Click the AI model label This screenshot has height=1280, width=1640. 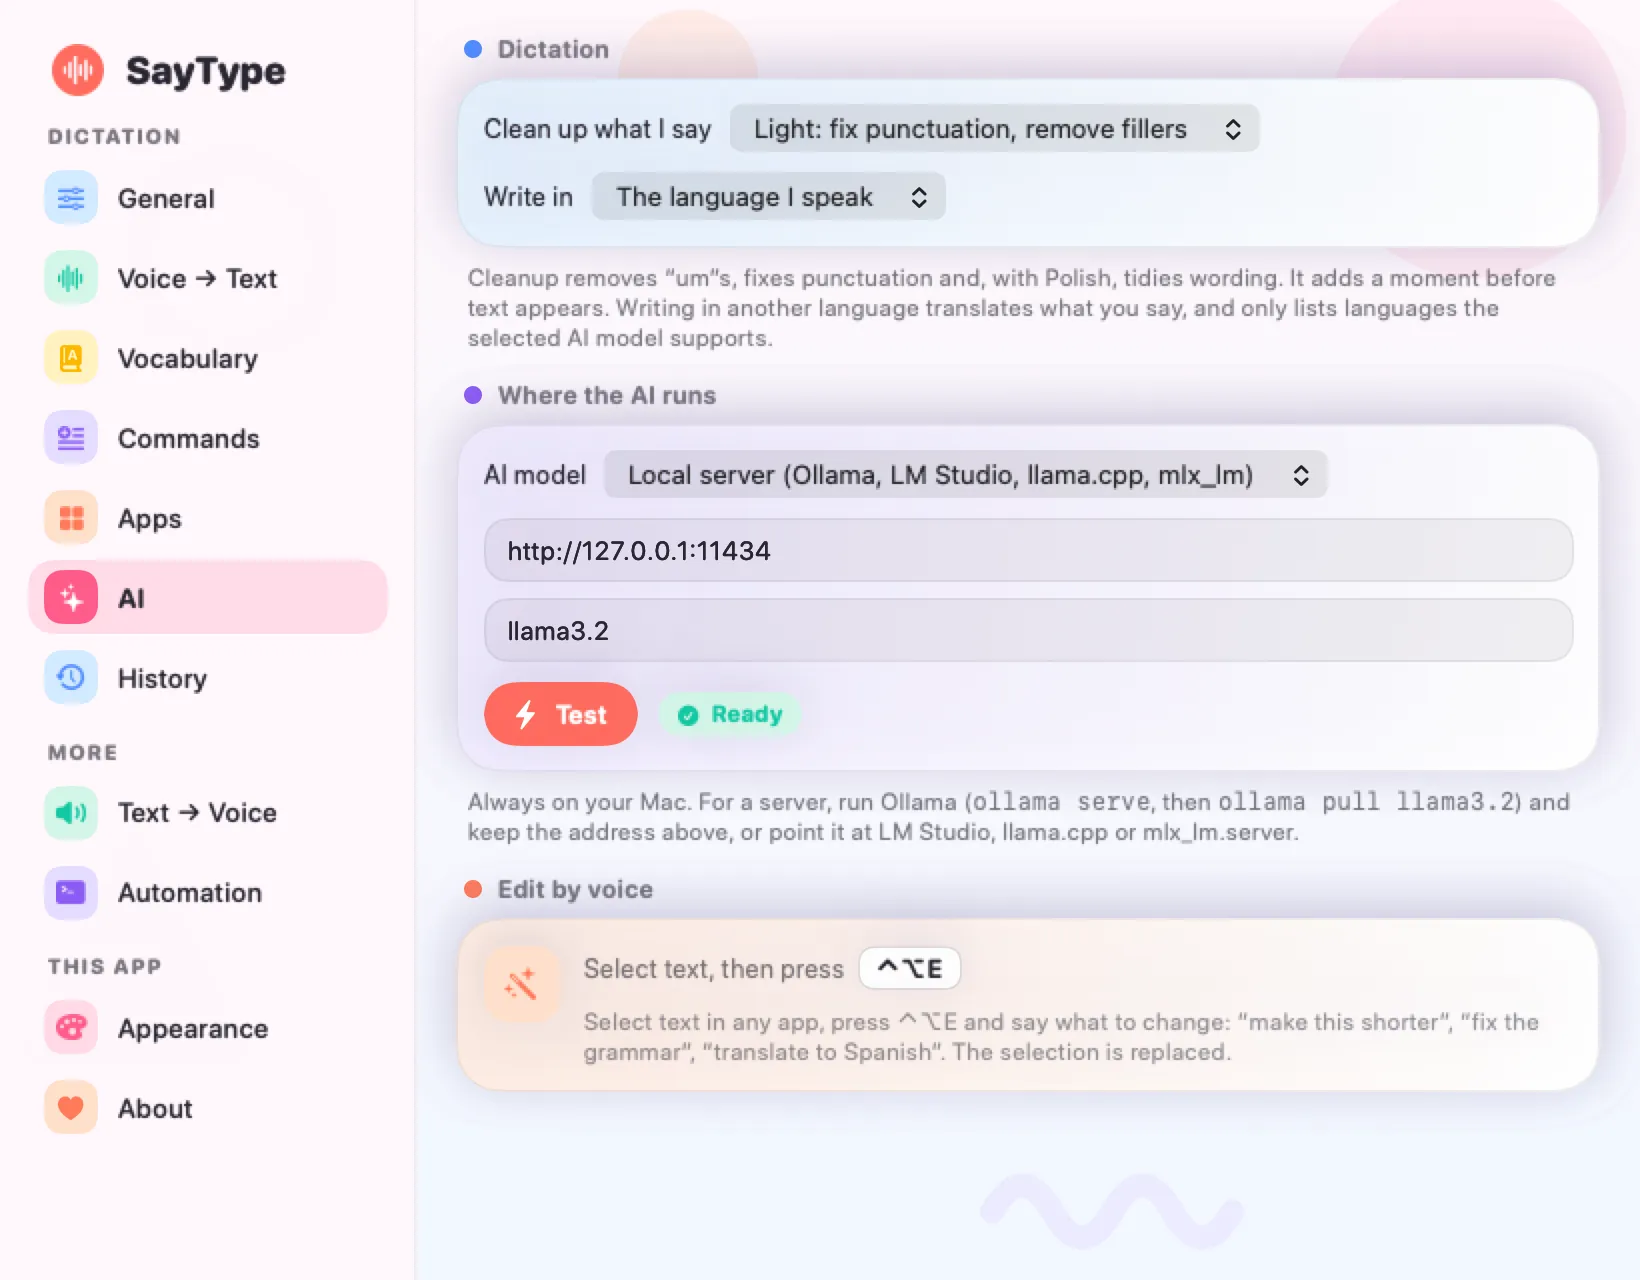click(535, 475)
